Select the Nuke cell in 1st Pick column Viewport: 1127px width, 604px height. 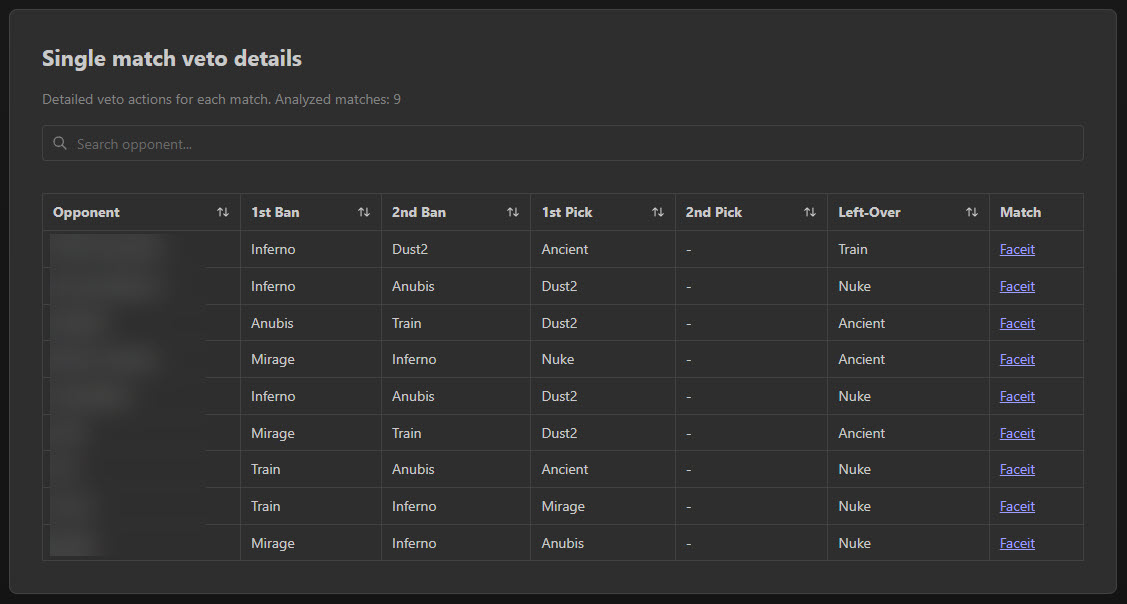click(x=558, y=359)
